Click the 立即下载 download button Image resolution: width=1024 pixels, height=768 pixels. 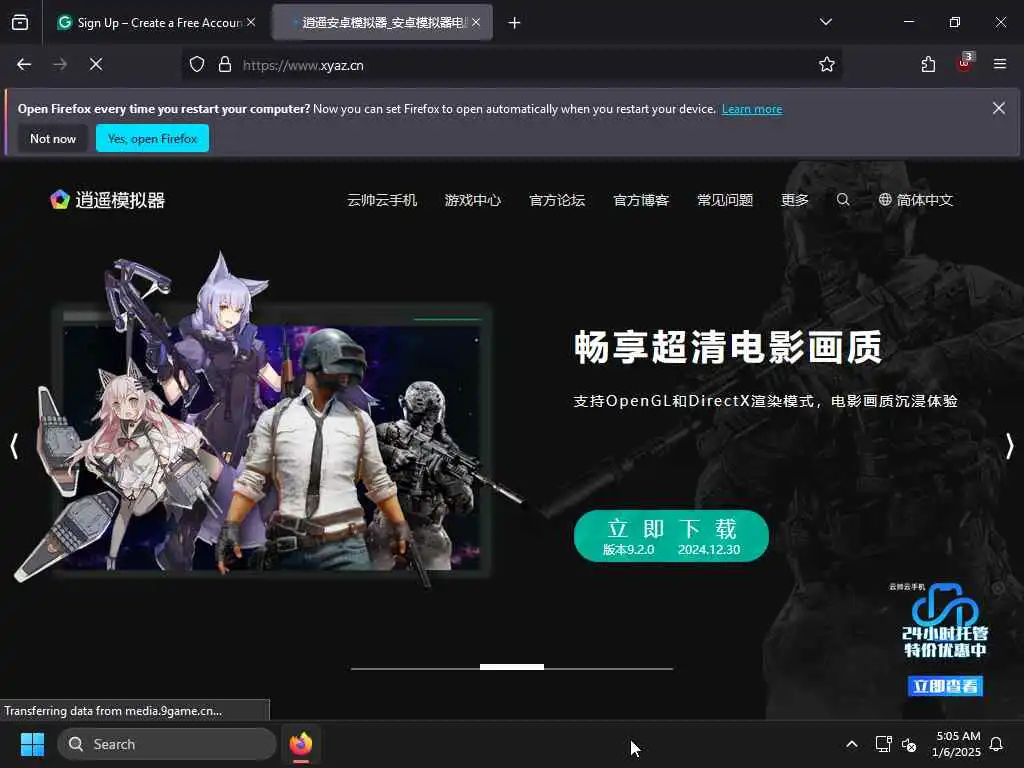(671, 536)
